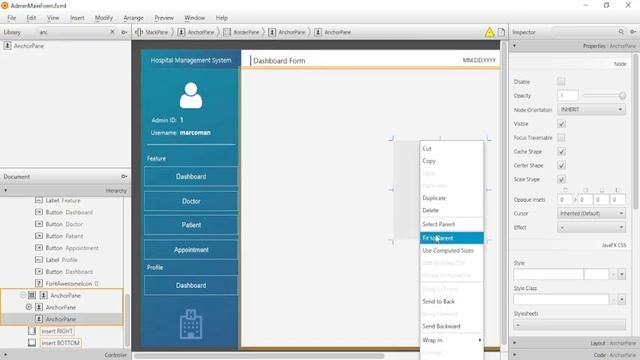Screen dimensions: 640x360
Task: Click Doctor button in form preview
Action: pyautogui.click(x=191, y=201)
